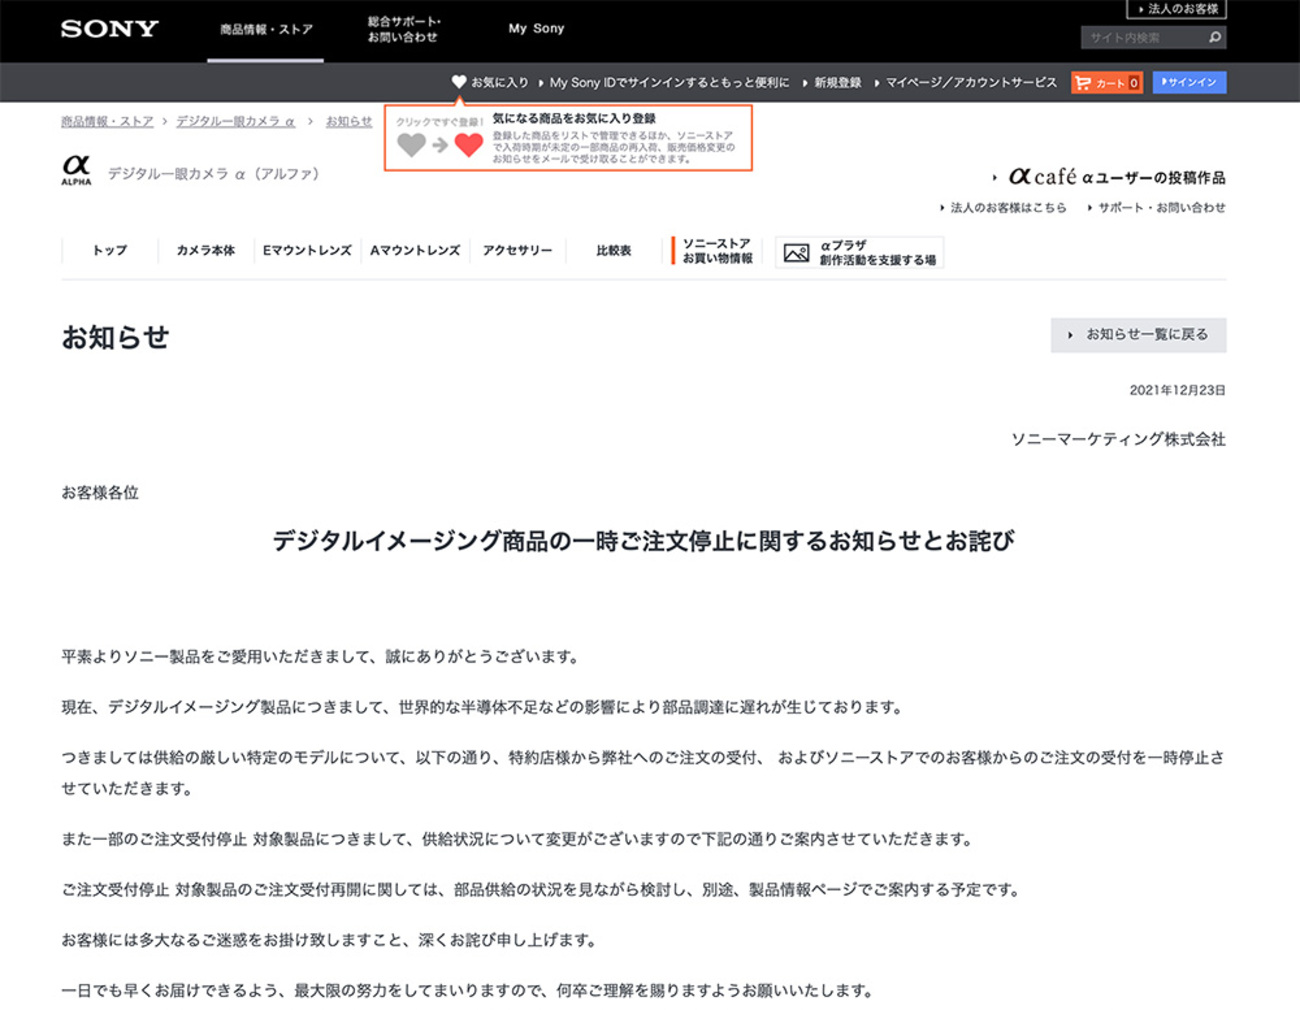The image size is (1300, 1010).
Task: Open the 商品情報・ストア top menu
Action: 266,30
